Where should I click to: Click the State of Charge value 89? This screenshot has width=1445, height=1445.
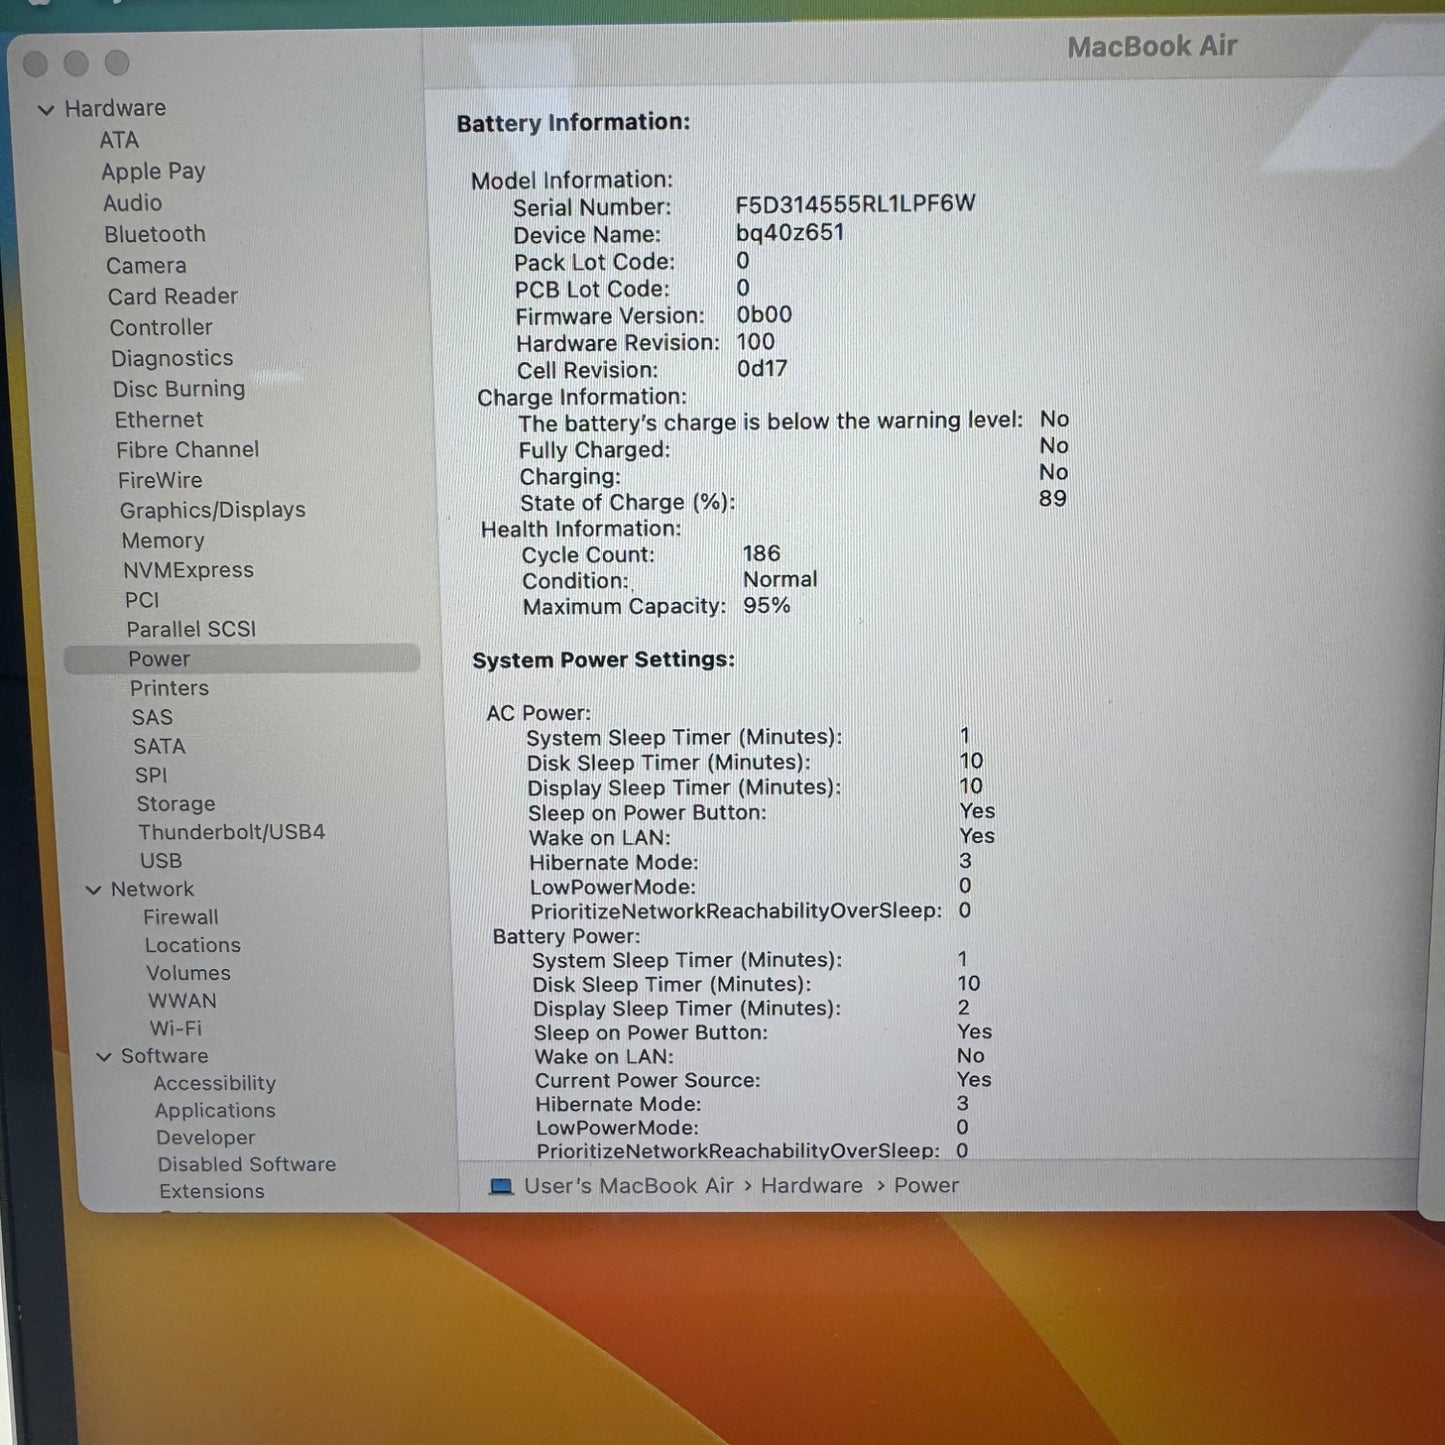coord(1053,498)
